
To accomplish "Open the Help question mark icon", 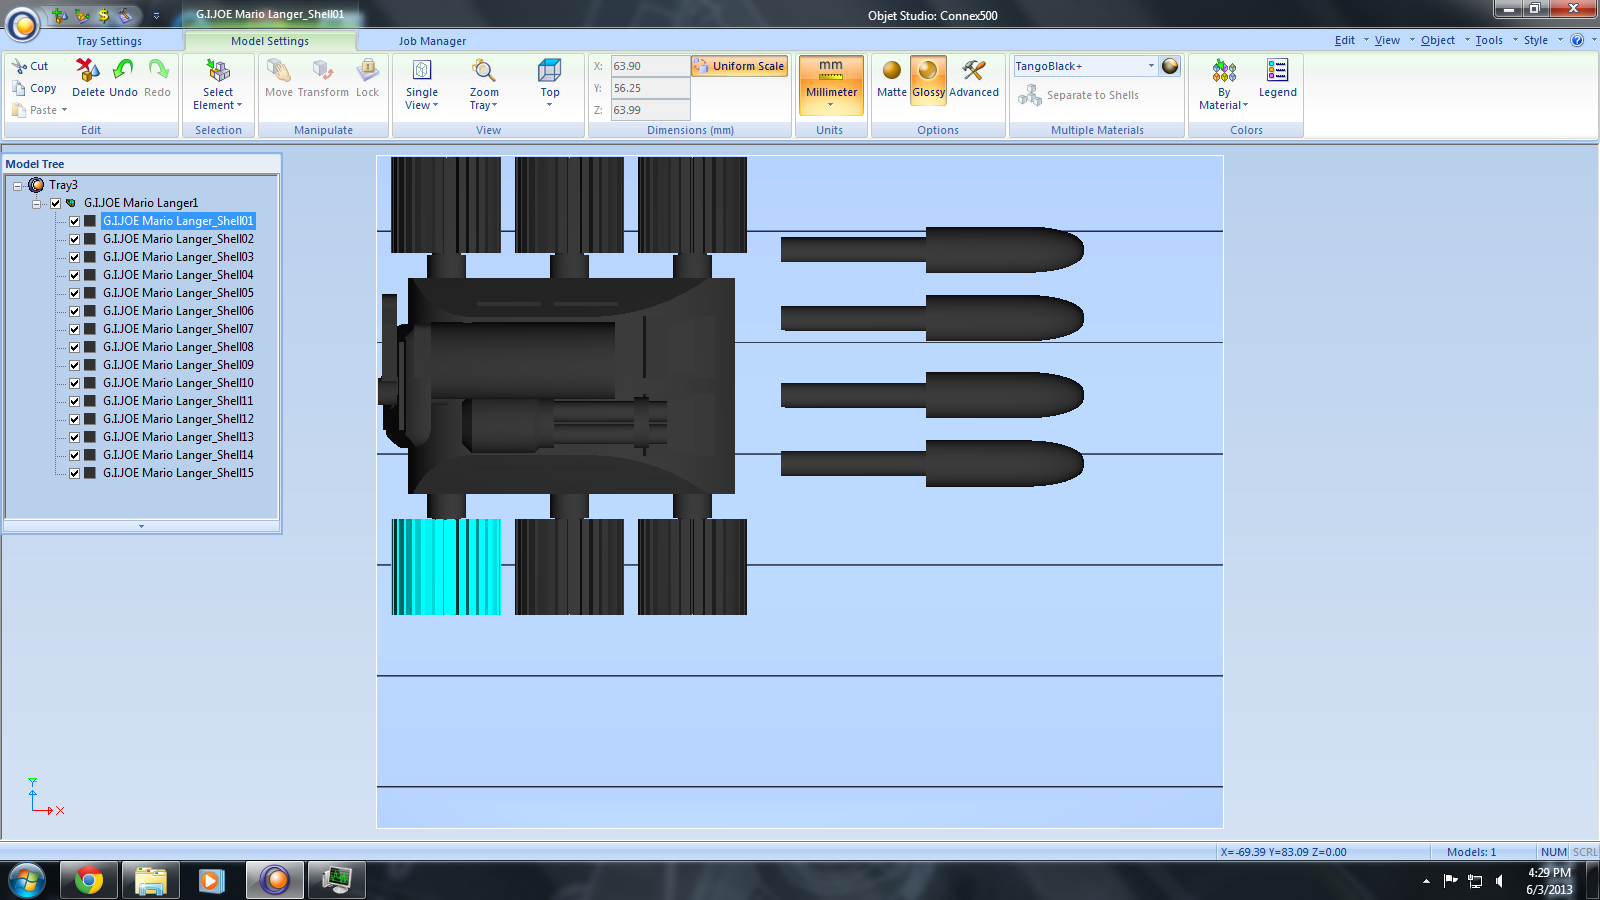I will pos(1577,40).
